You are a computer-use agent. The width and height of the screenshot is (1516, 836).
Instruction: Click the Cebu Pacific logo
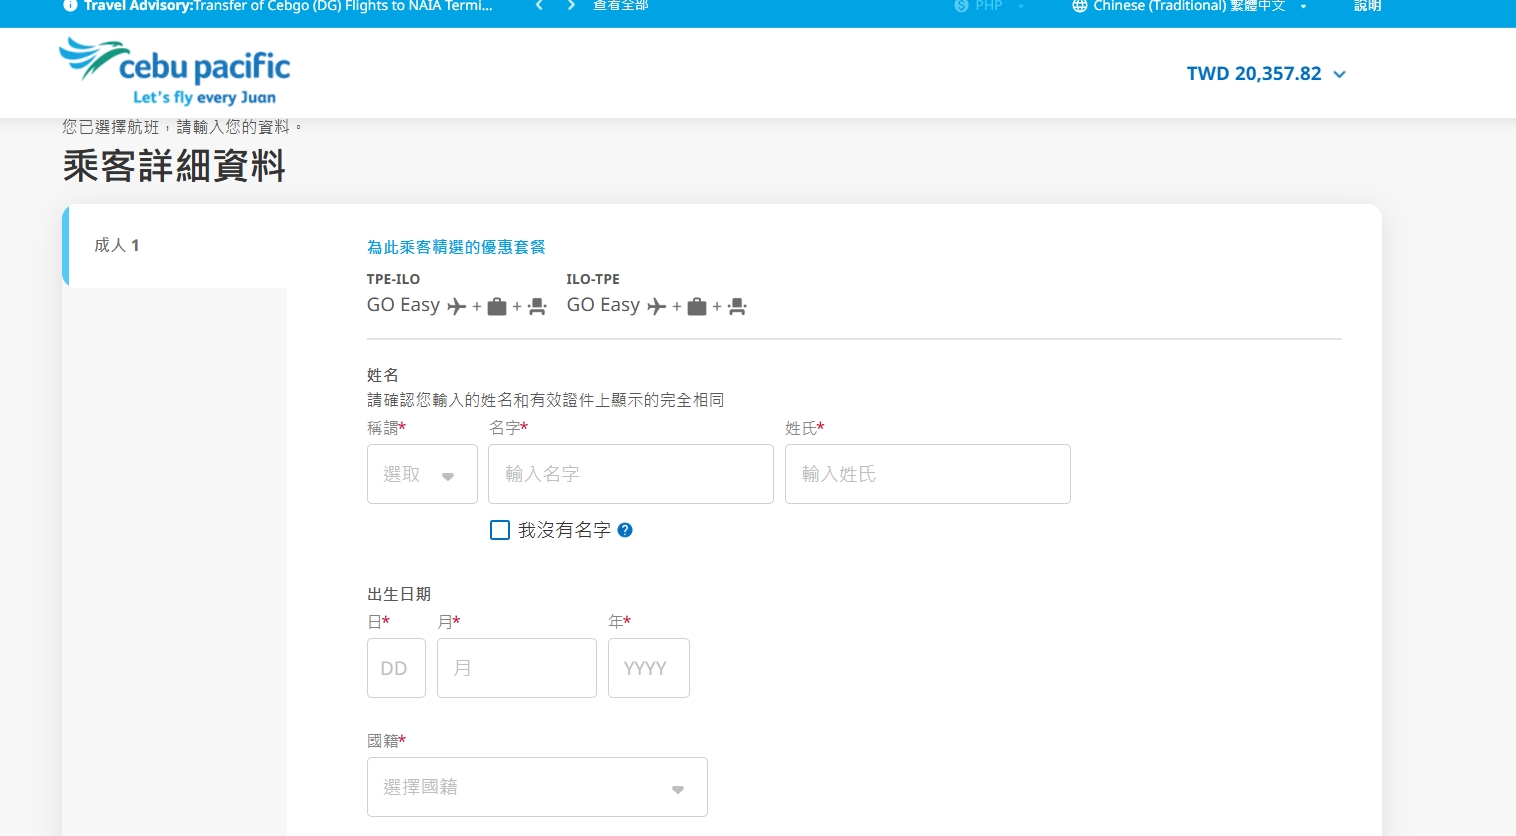[x=174, y=71]
